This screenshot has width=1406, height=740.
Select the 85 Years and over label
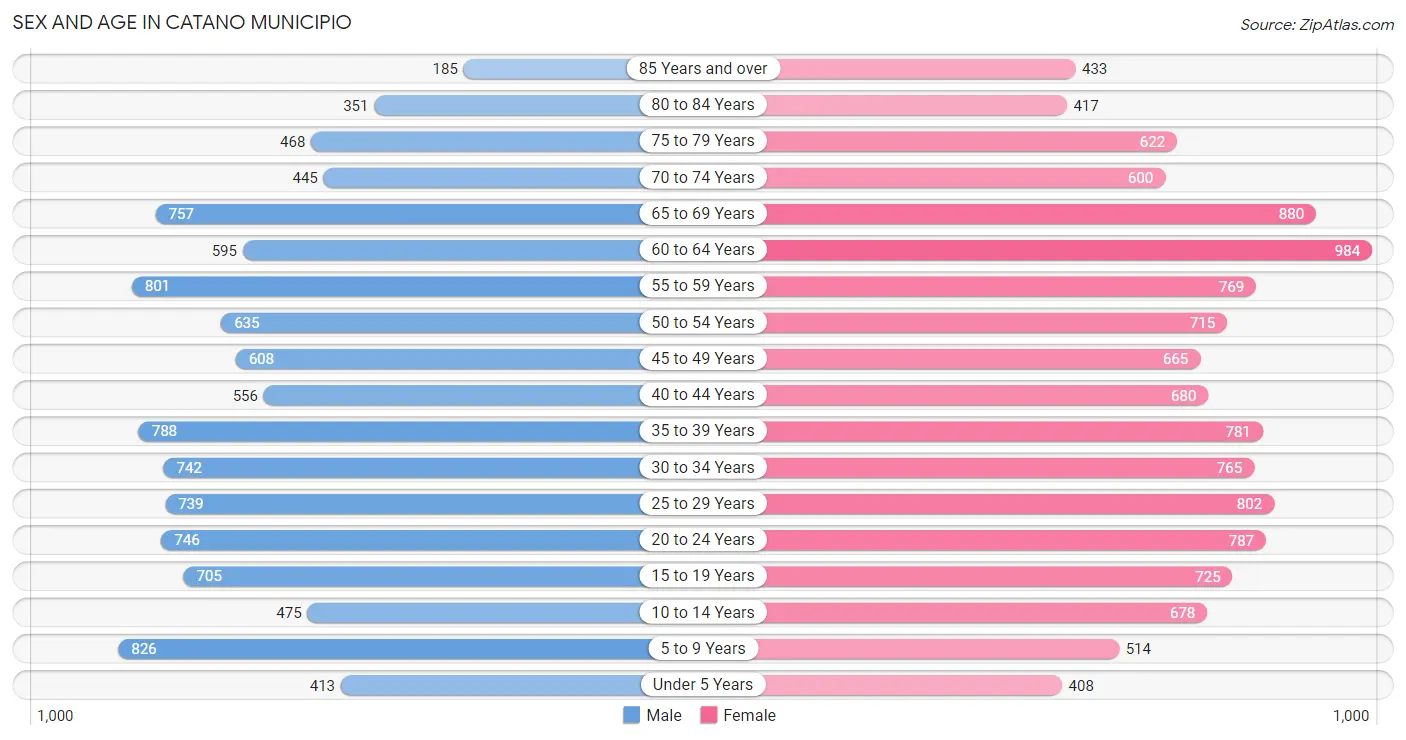pyautogui.click(x=703, y=68)
